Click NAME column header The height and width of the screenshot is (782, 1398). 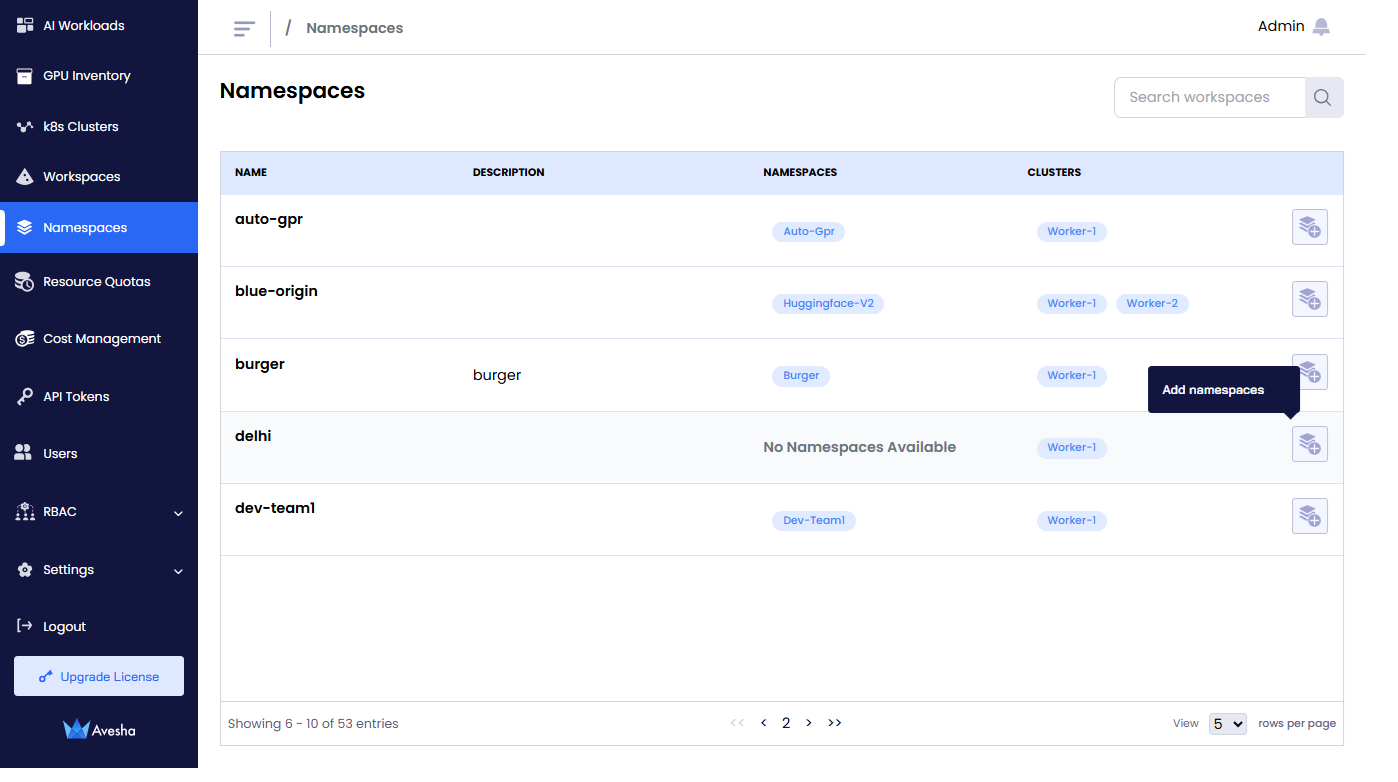pos(251,173)
